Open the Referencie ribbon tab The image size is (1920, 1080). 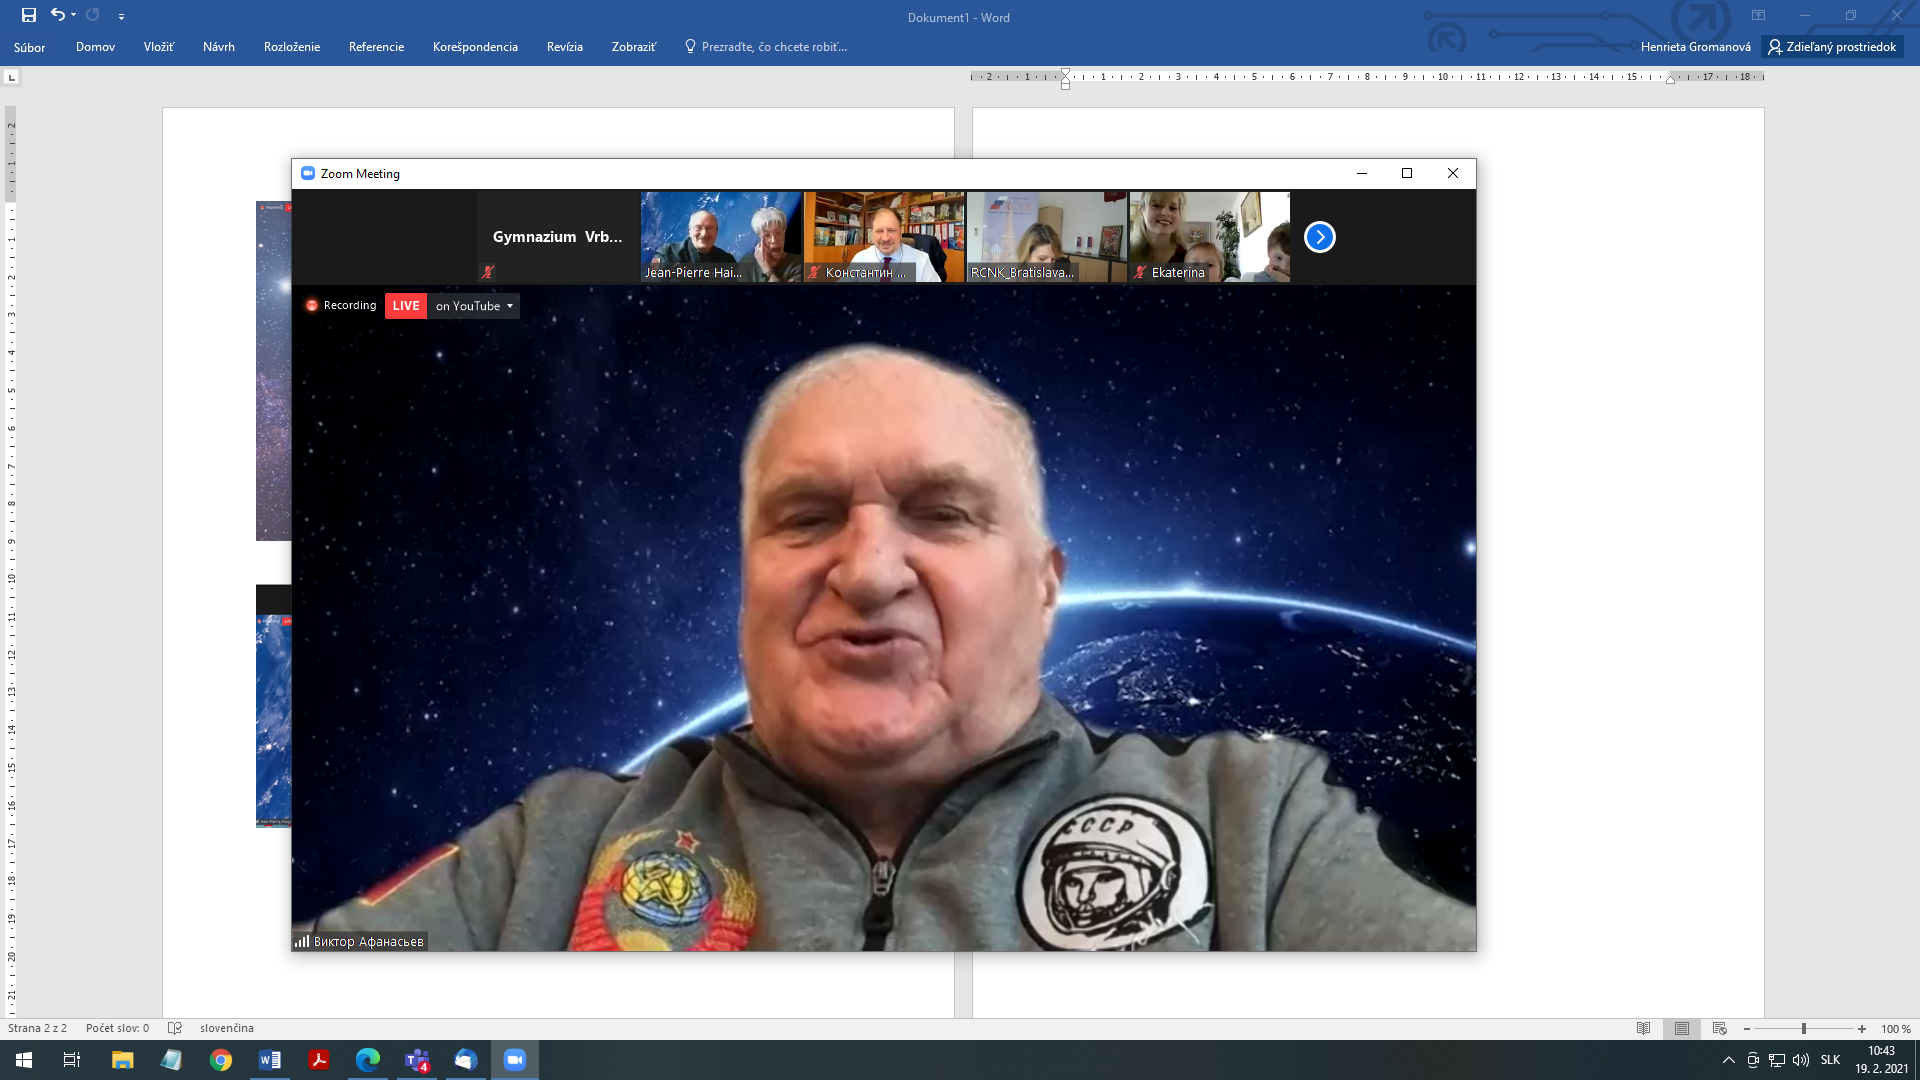[x=376, y=47]
